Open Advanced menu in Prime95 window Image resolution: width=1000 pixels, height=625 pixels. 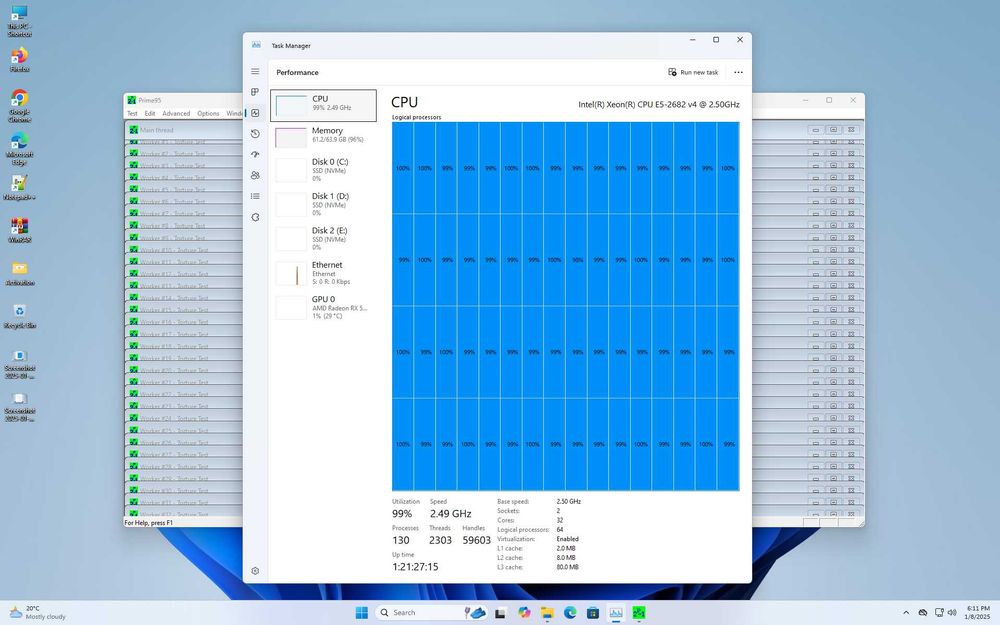[x=176, y=113]
